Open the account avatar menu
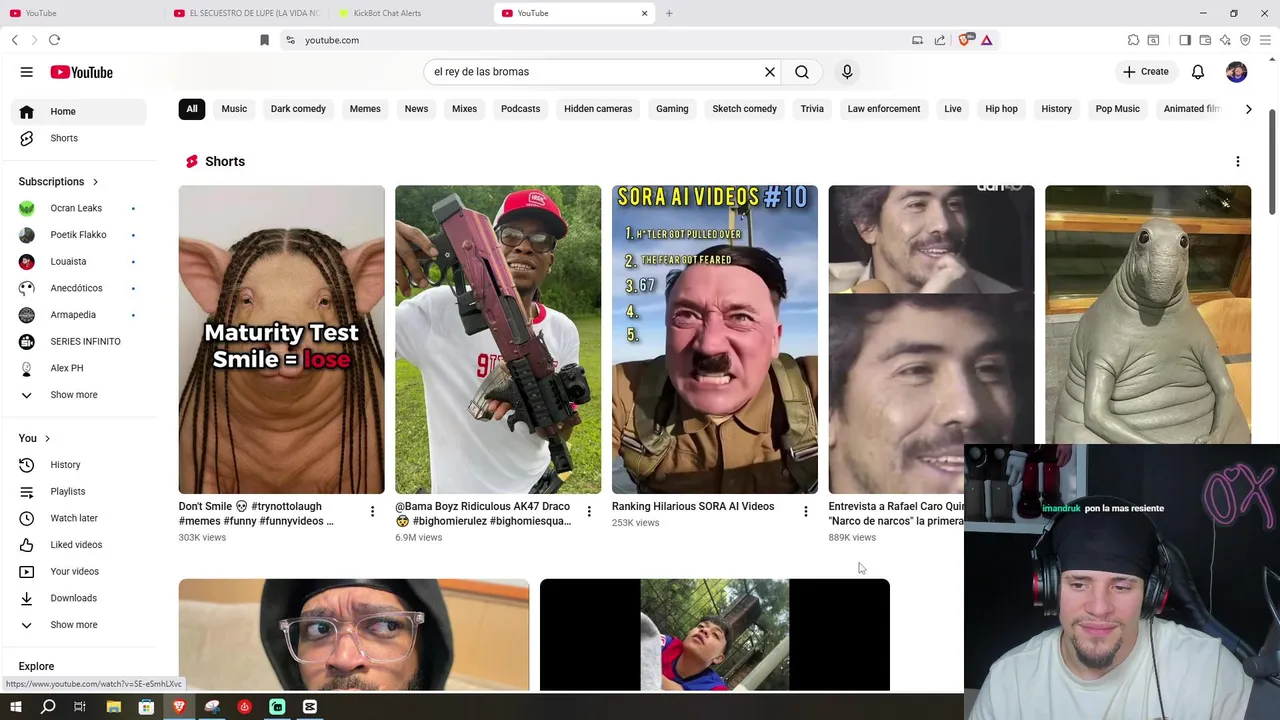Viewport: 1280px width, 720px height. [x=1237, y=72]
